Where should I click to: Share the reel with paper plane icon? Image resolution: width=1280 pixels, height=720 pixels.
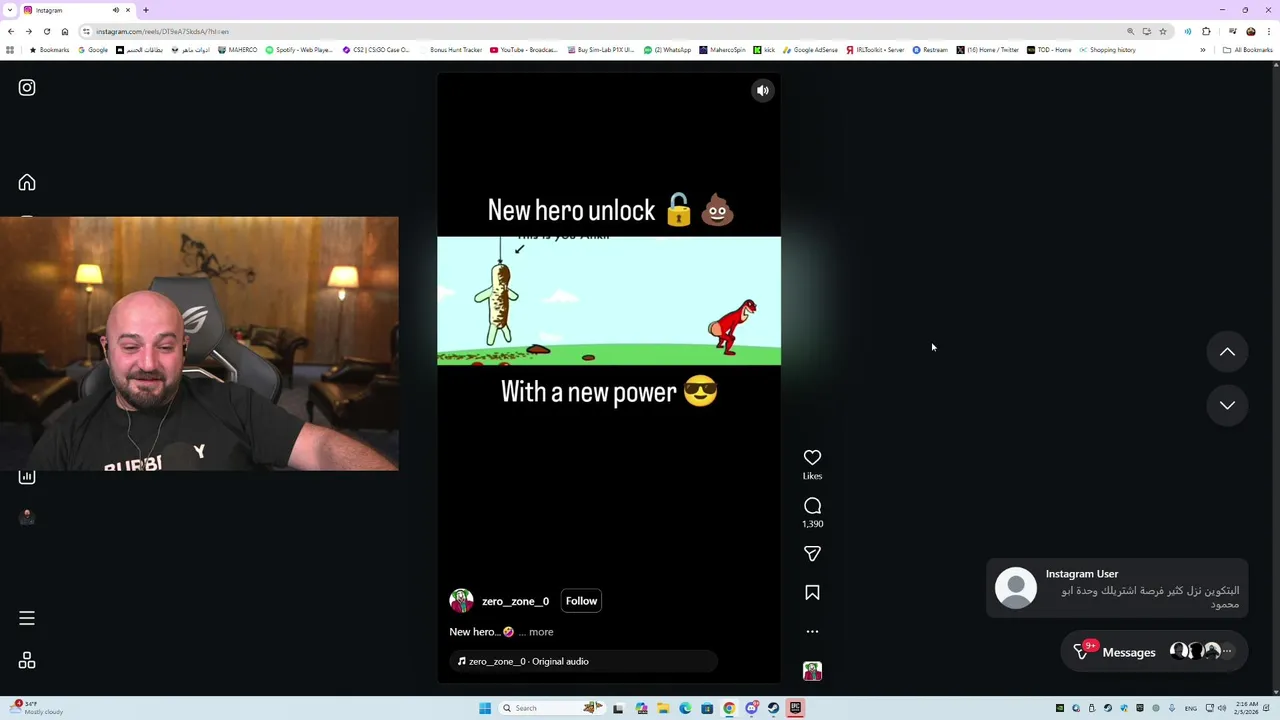812,554
